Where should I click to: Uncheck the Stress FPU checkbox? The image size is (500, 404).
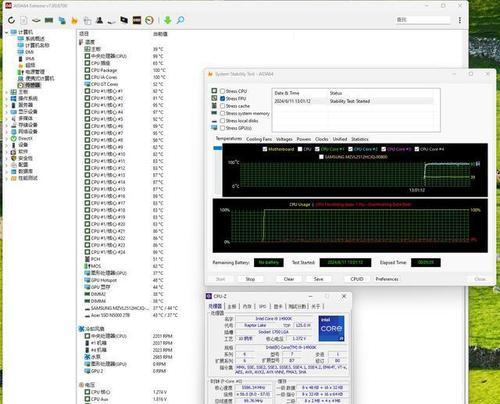point(222,98)
